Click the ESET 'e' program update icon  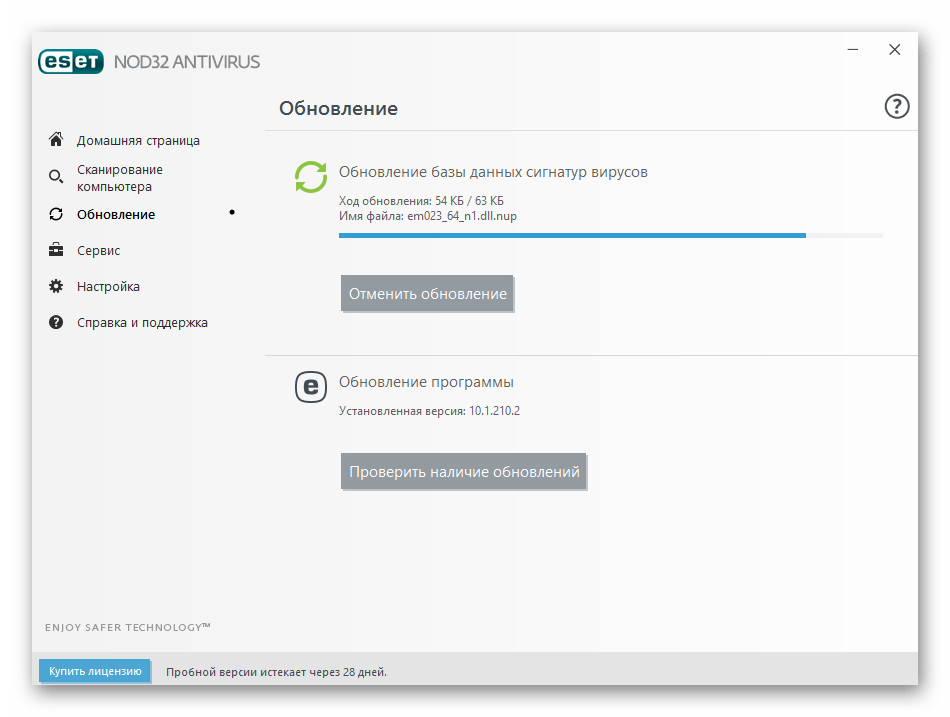coord(310,387)
